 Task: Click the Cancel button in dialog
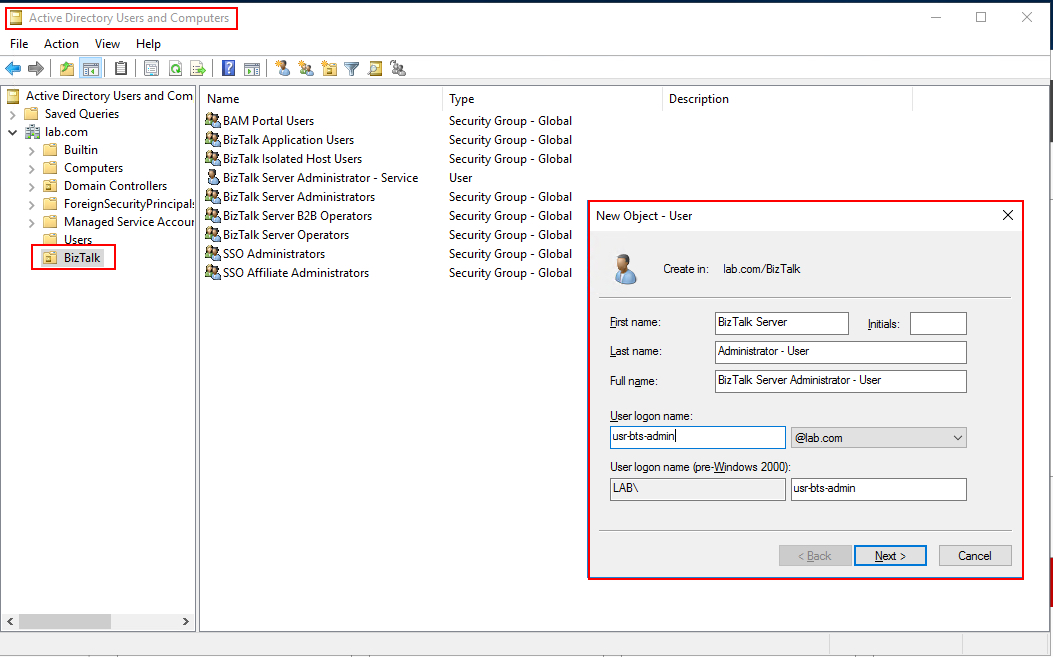974,556
